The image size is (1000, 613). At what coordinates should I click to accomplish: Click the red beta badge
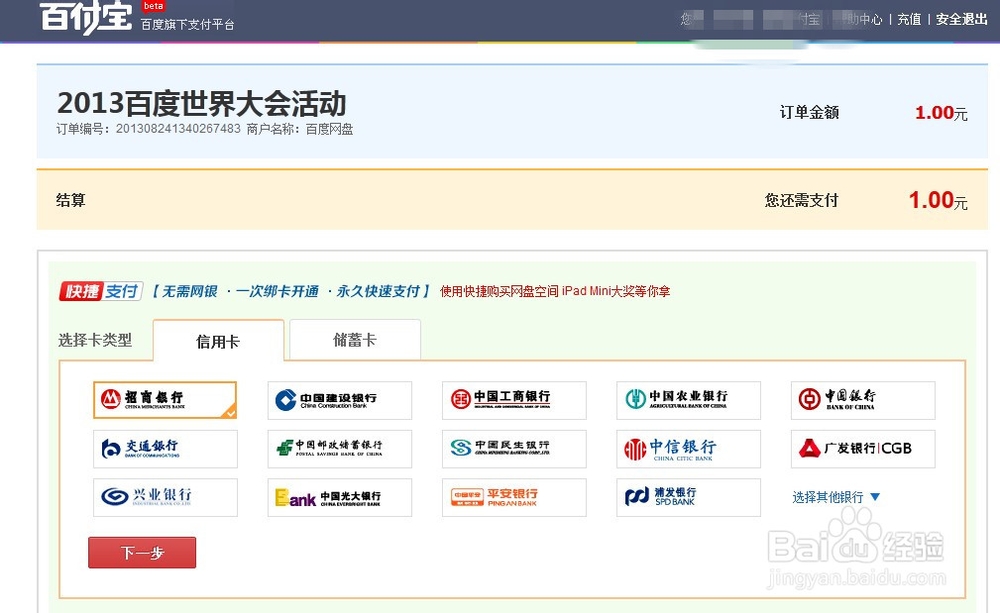click(153, 6)
